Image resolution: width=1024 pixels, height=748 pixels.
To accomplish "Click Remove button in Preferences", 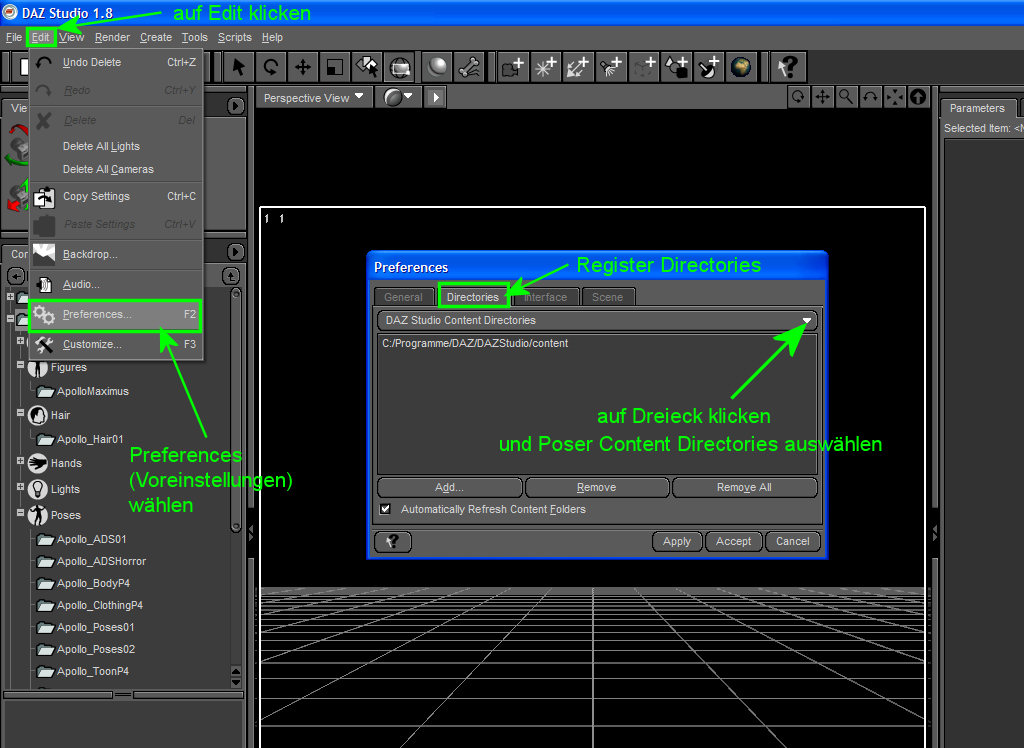I will pos(596,487).
